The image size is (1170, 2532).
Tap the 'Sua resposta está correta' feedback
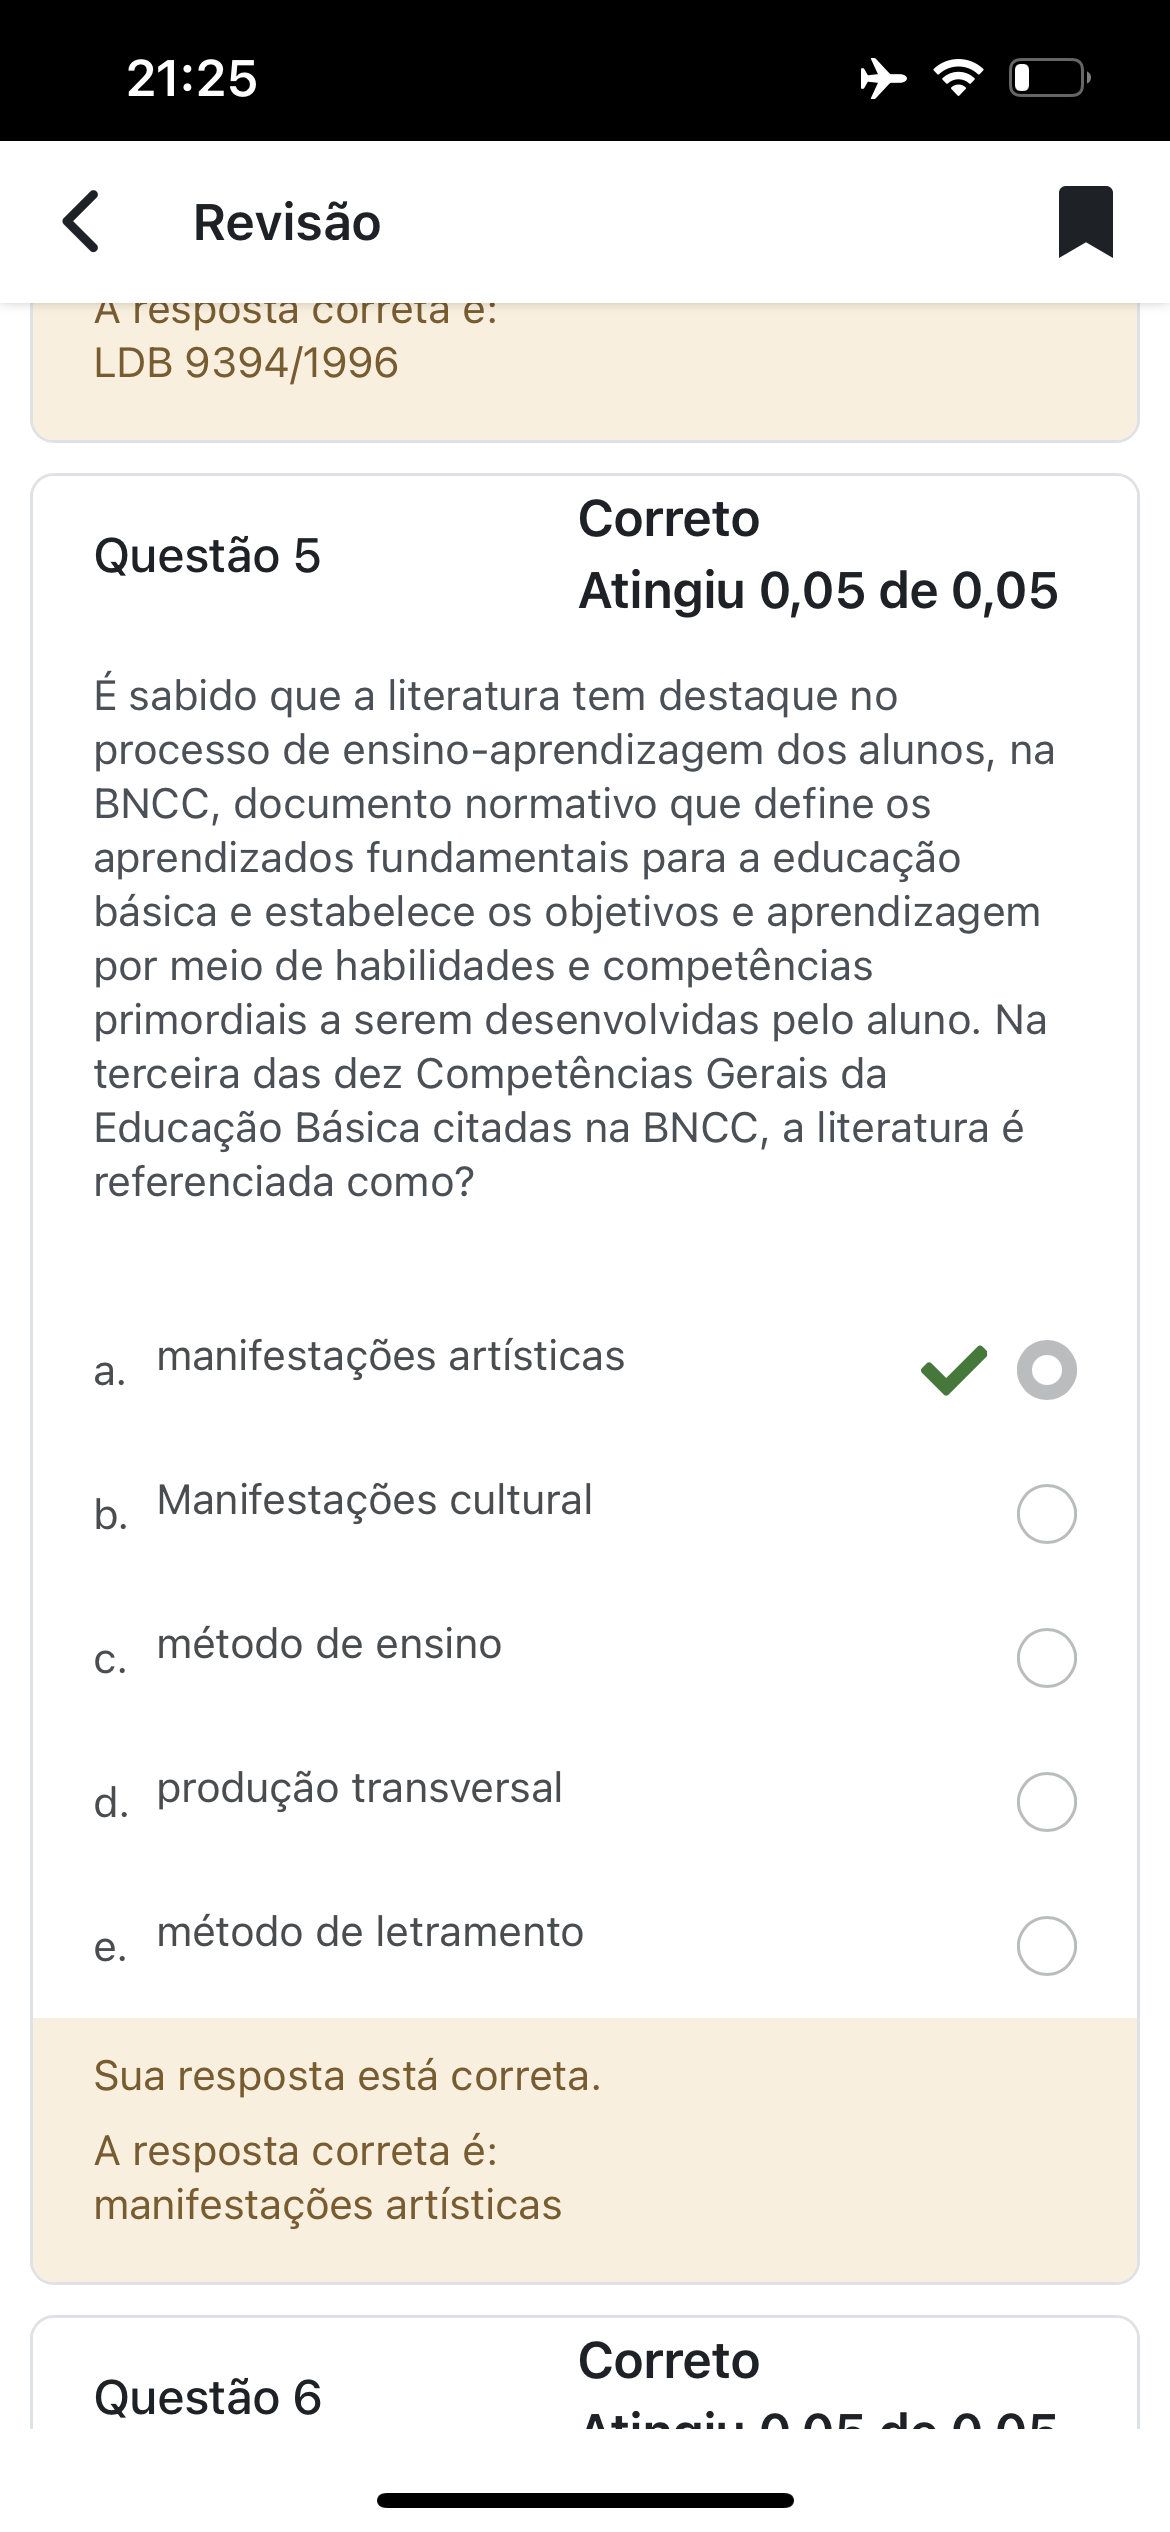point(347,2076)
